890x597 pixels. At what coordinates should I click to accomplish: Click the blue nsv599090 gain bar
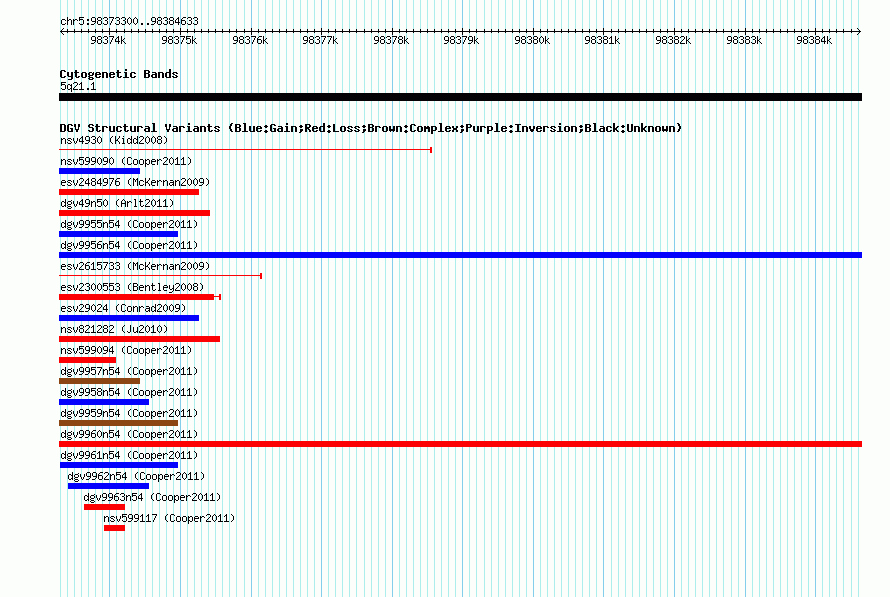(99, 171)
